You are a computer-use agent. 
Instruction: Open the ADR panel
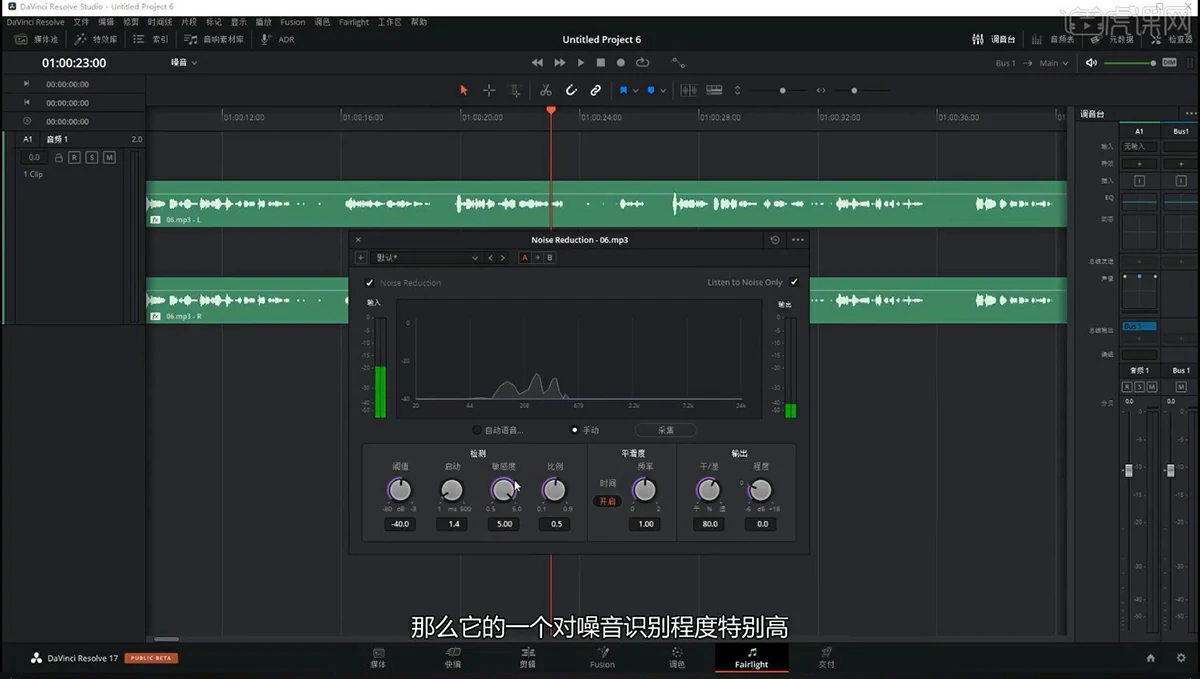click(x=278, y=39)
